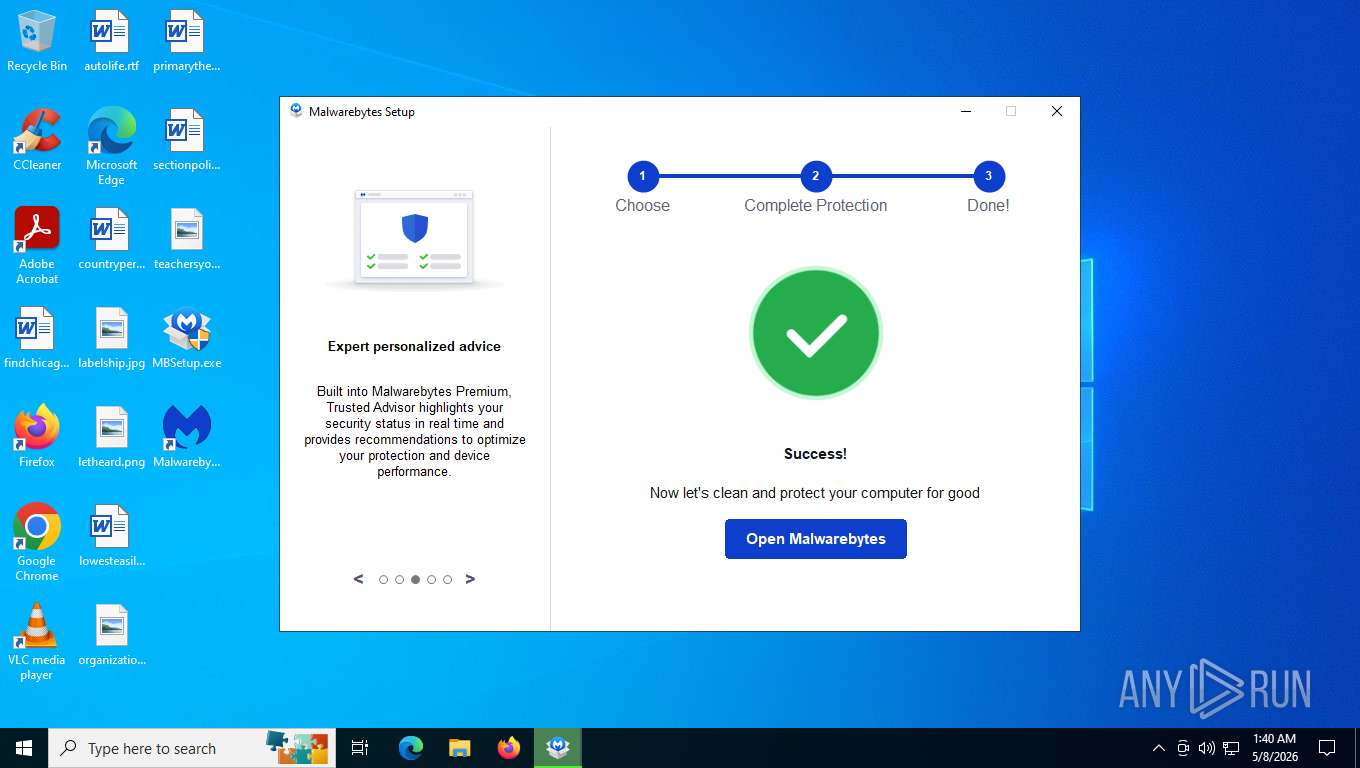Select the fifth carousel dot
1360x768 pixels.
pos(447,580)
